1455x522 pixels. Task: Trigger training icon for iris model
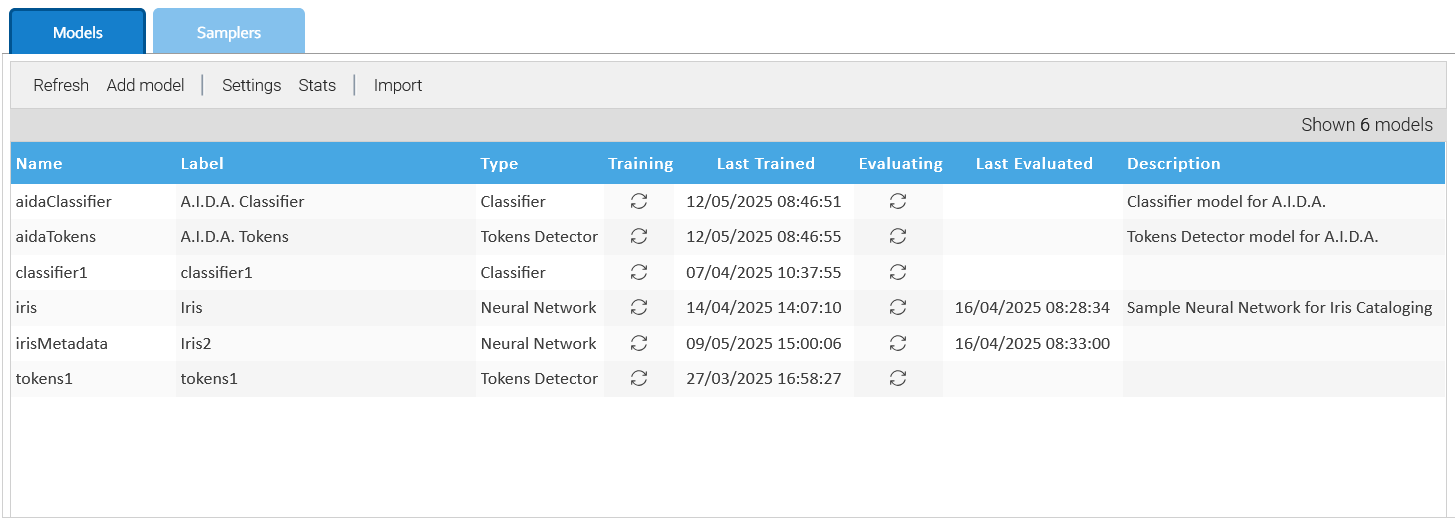[x=639, y=307]
